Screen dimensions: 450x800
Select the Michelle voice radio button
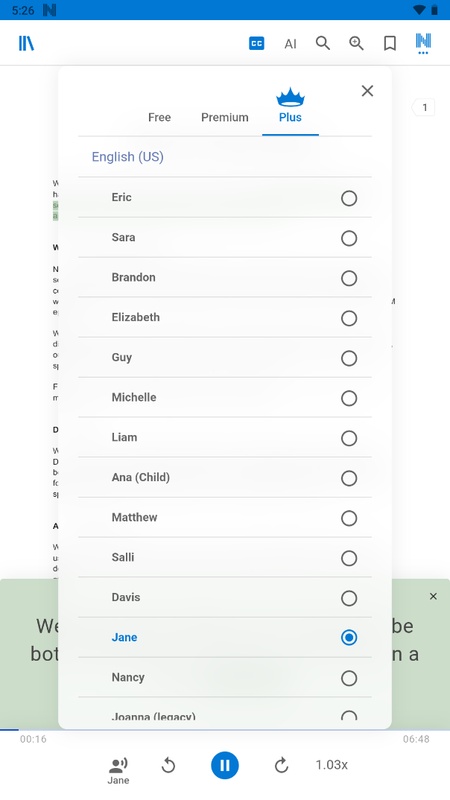[x=349, y=398]
